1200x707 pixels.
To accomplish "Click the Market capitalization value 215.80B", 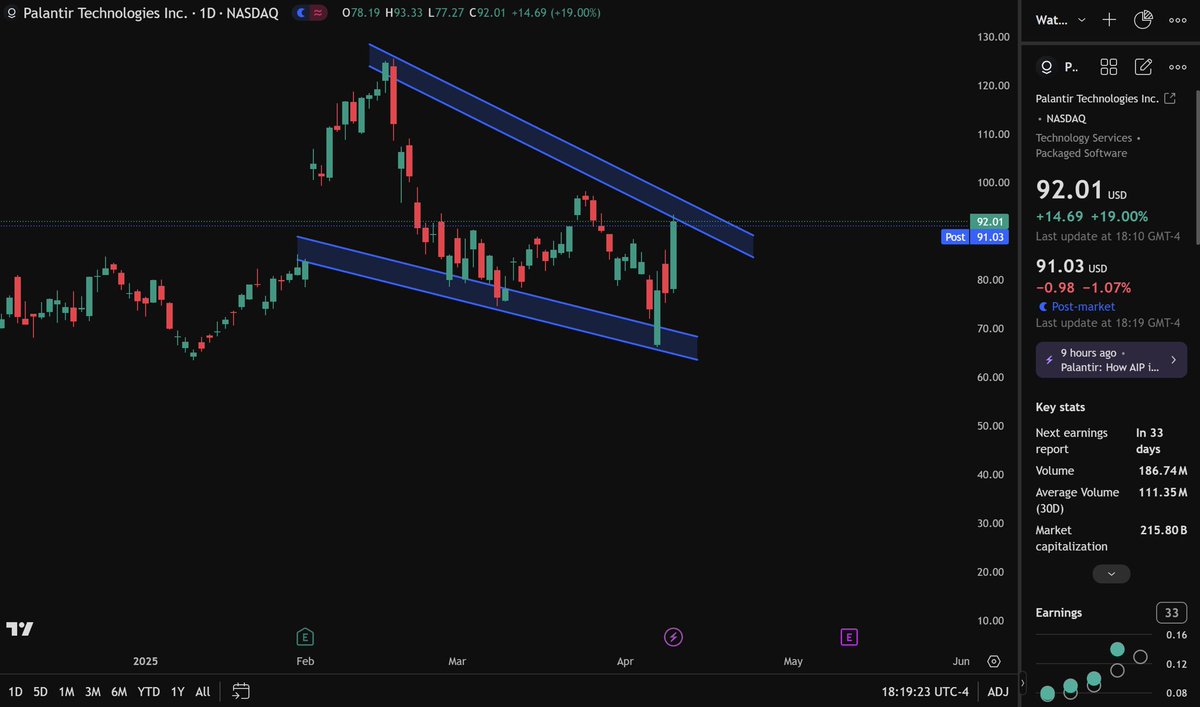I will [x=1163, y=531].
